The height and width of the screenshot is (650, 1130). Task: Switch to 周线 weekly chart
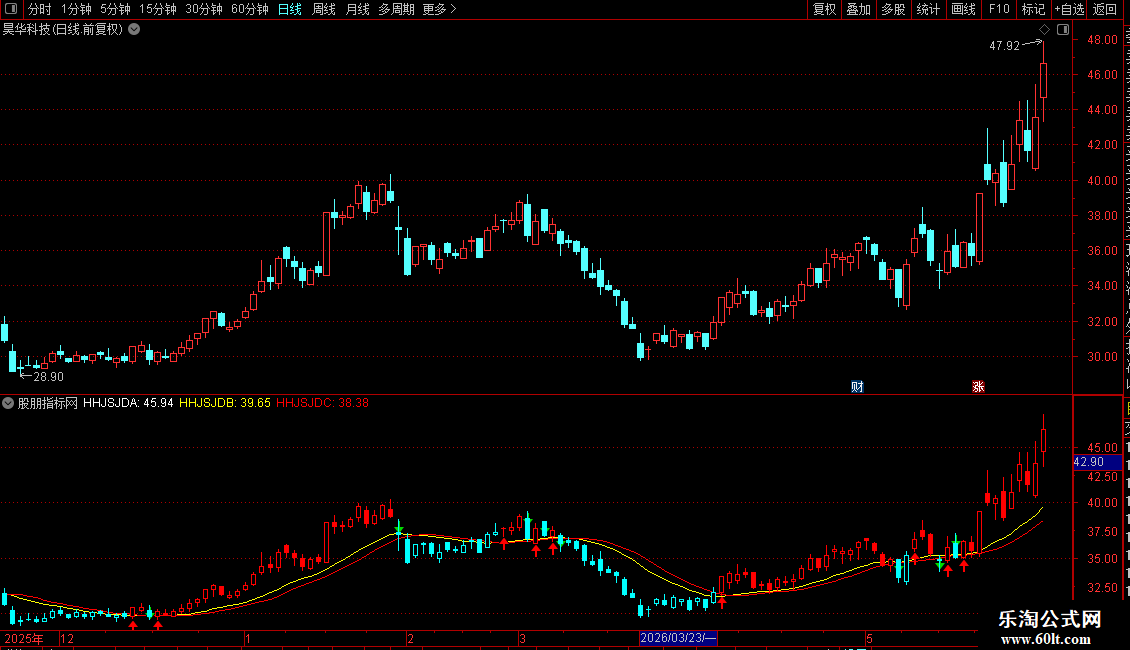324,9
